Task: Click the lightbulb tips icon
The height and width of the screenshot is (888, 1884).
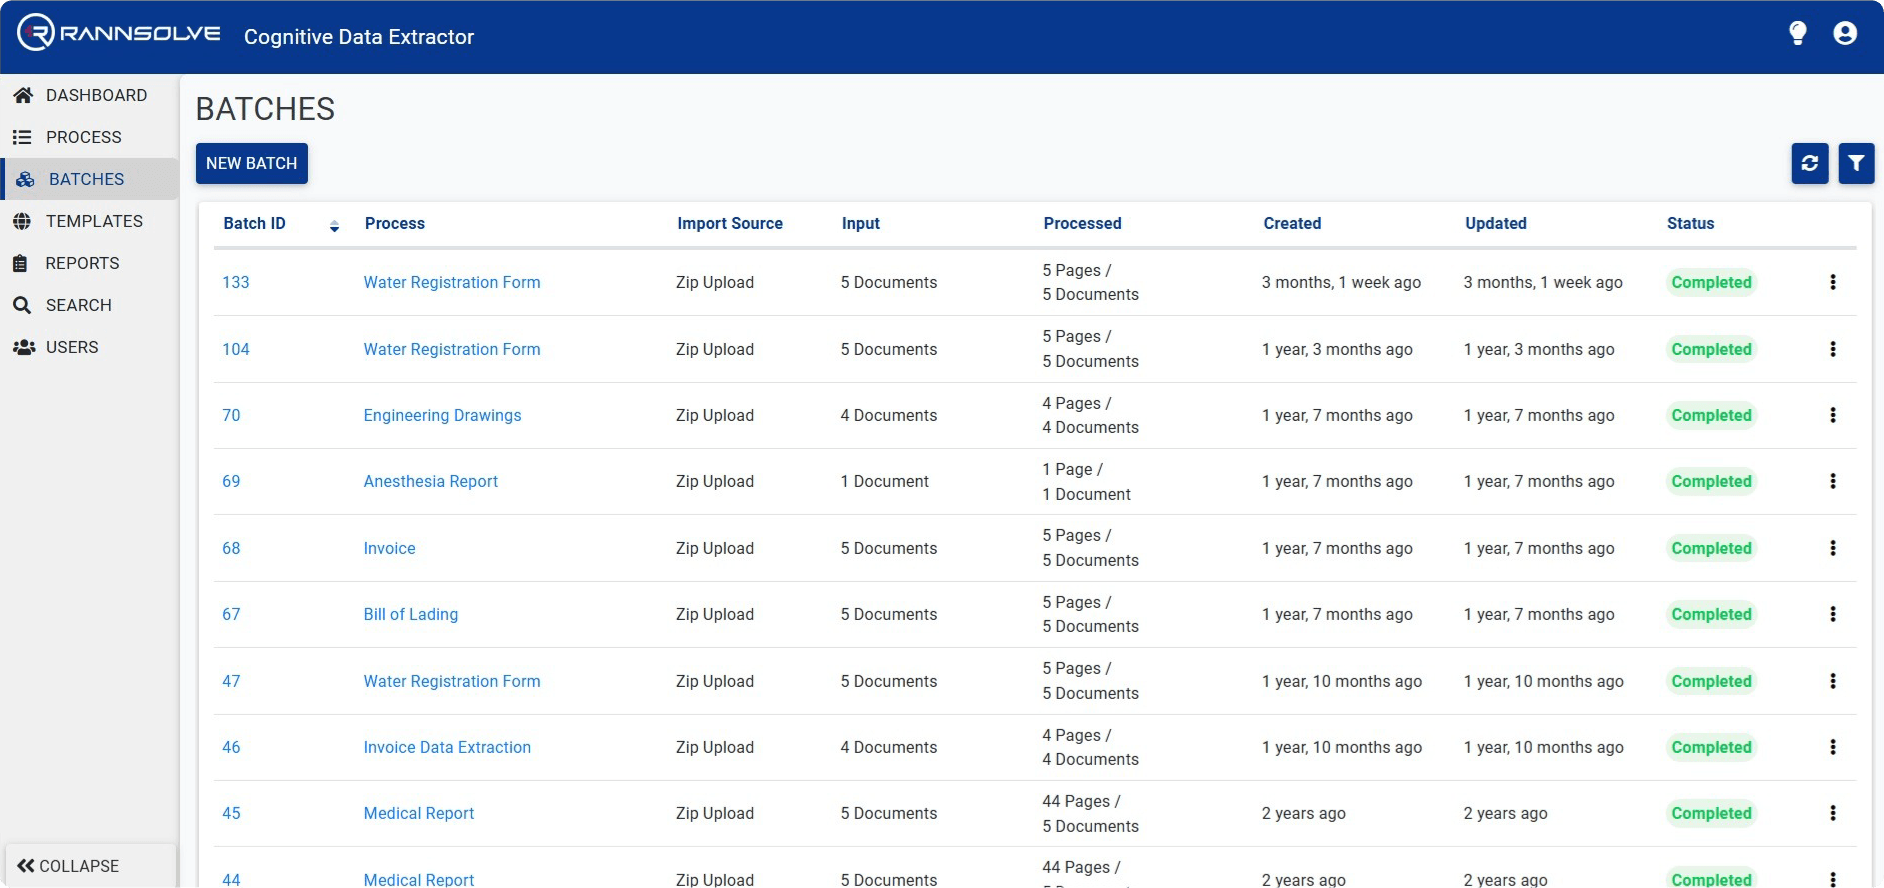Action: (1797, 34)
